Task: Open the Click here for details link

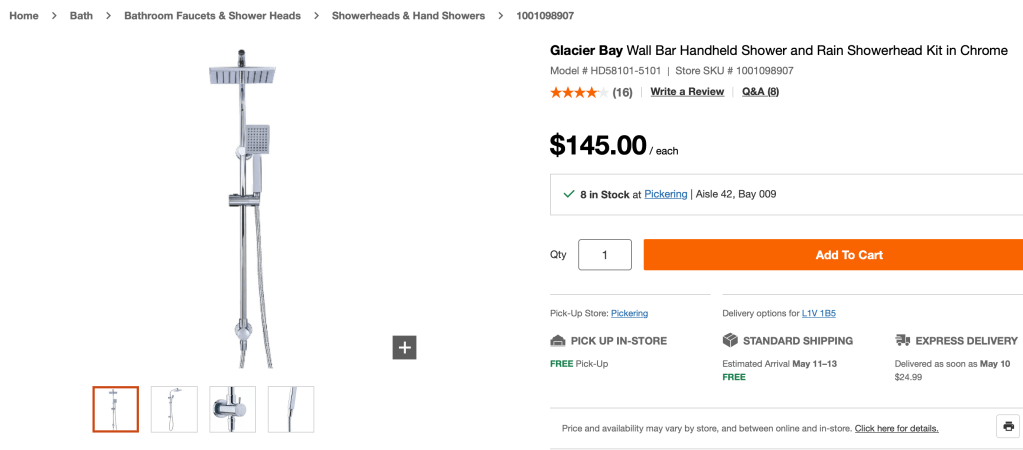Action: click(896, 428)
